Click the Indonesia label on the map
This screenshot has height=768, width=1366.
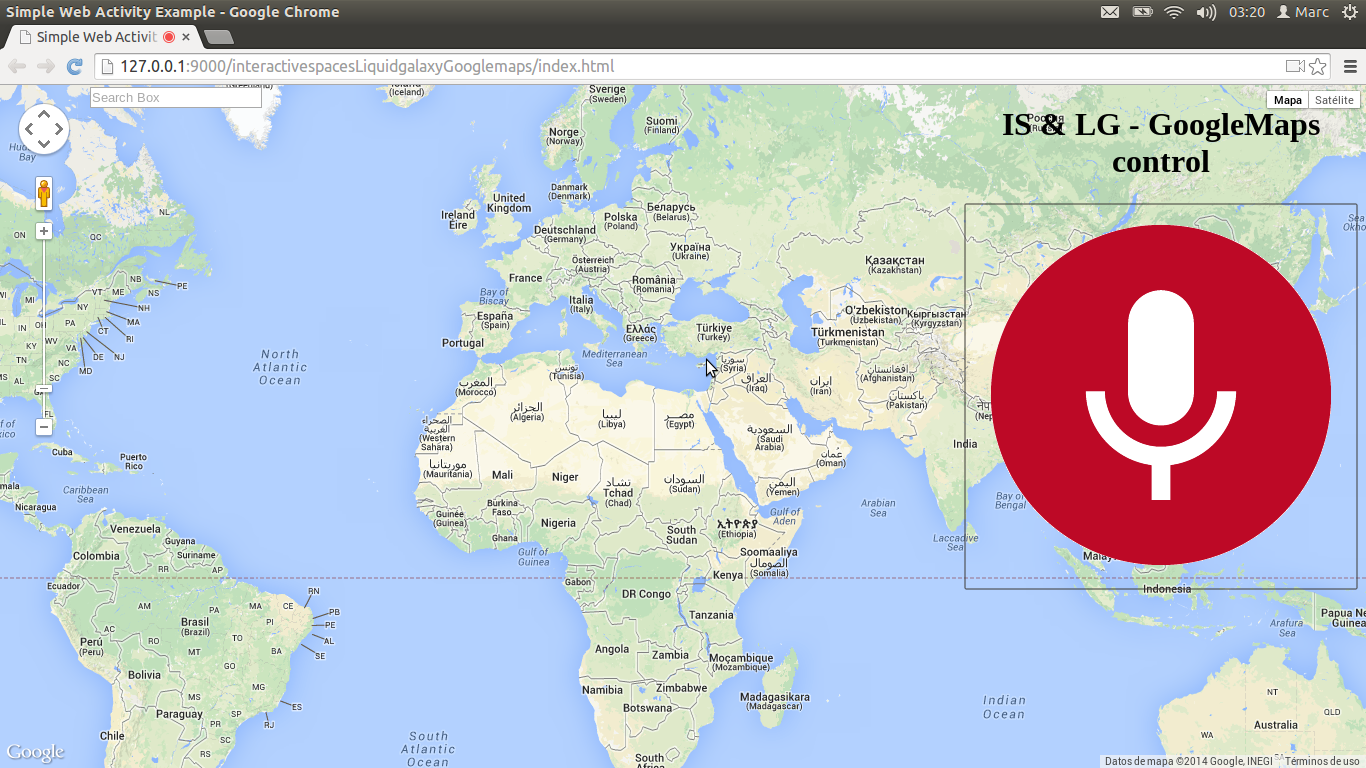pyautogui.click(x=1167, y=589)
